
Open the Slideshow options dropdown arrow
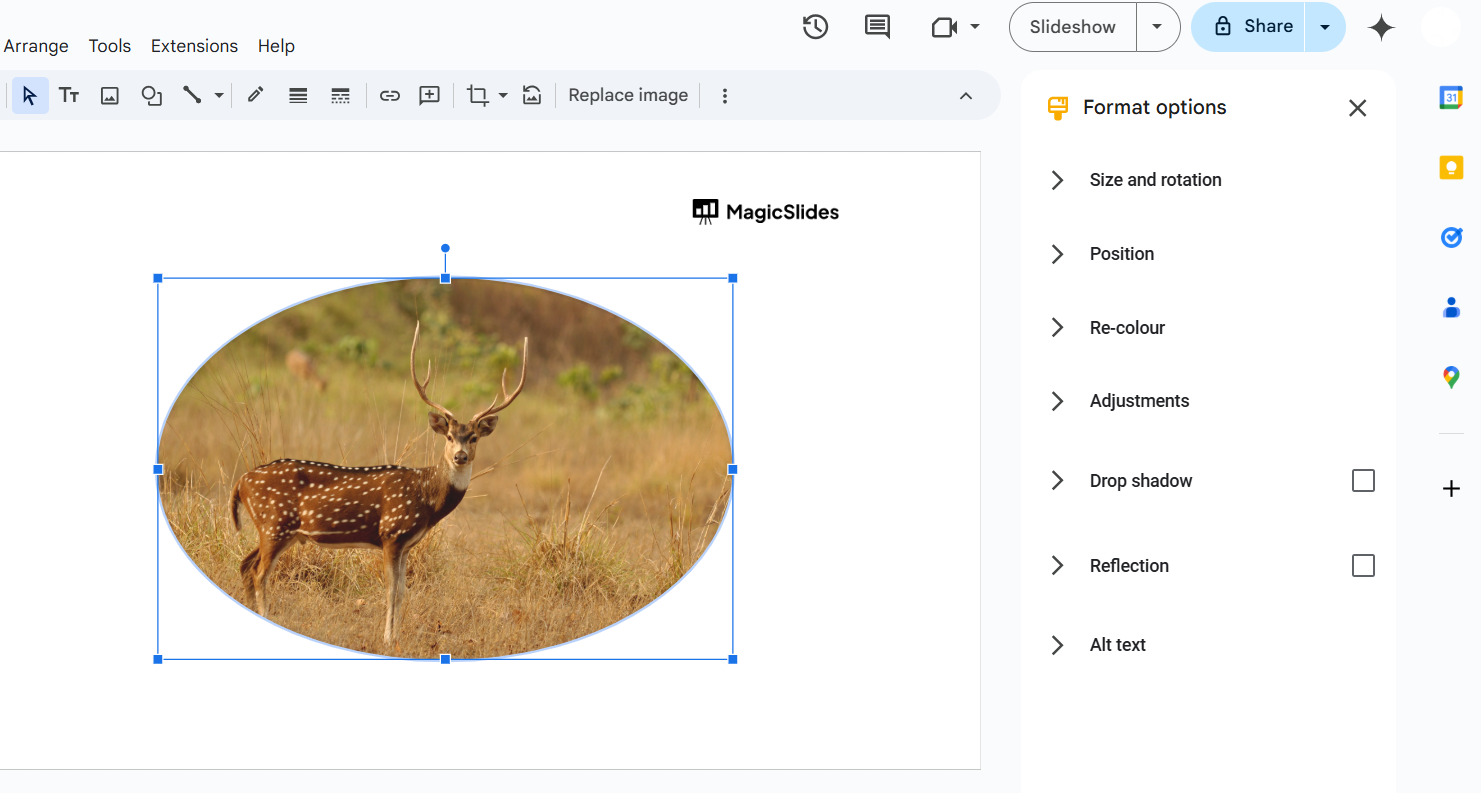click(x=1157, y=27)
